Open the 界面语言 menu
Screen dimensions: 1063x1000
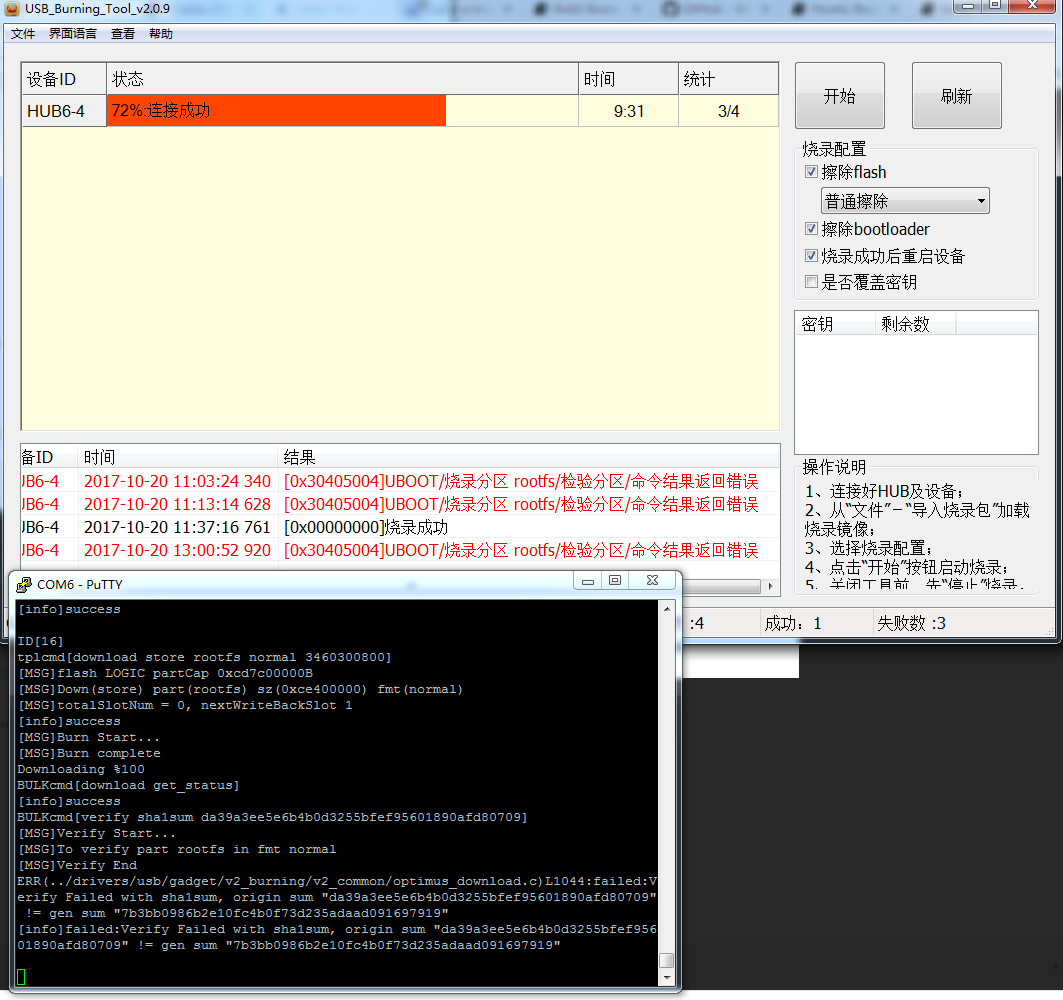(73, 34)
